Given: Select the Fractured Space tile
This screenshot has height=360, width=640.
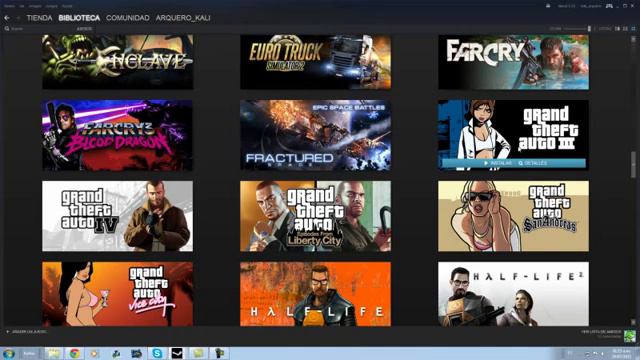Looking at the screenshot, I should click(316, 135).
